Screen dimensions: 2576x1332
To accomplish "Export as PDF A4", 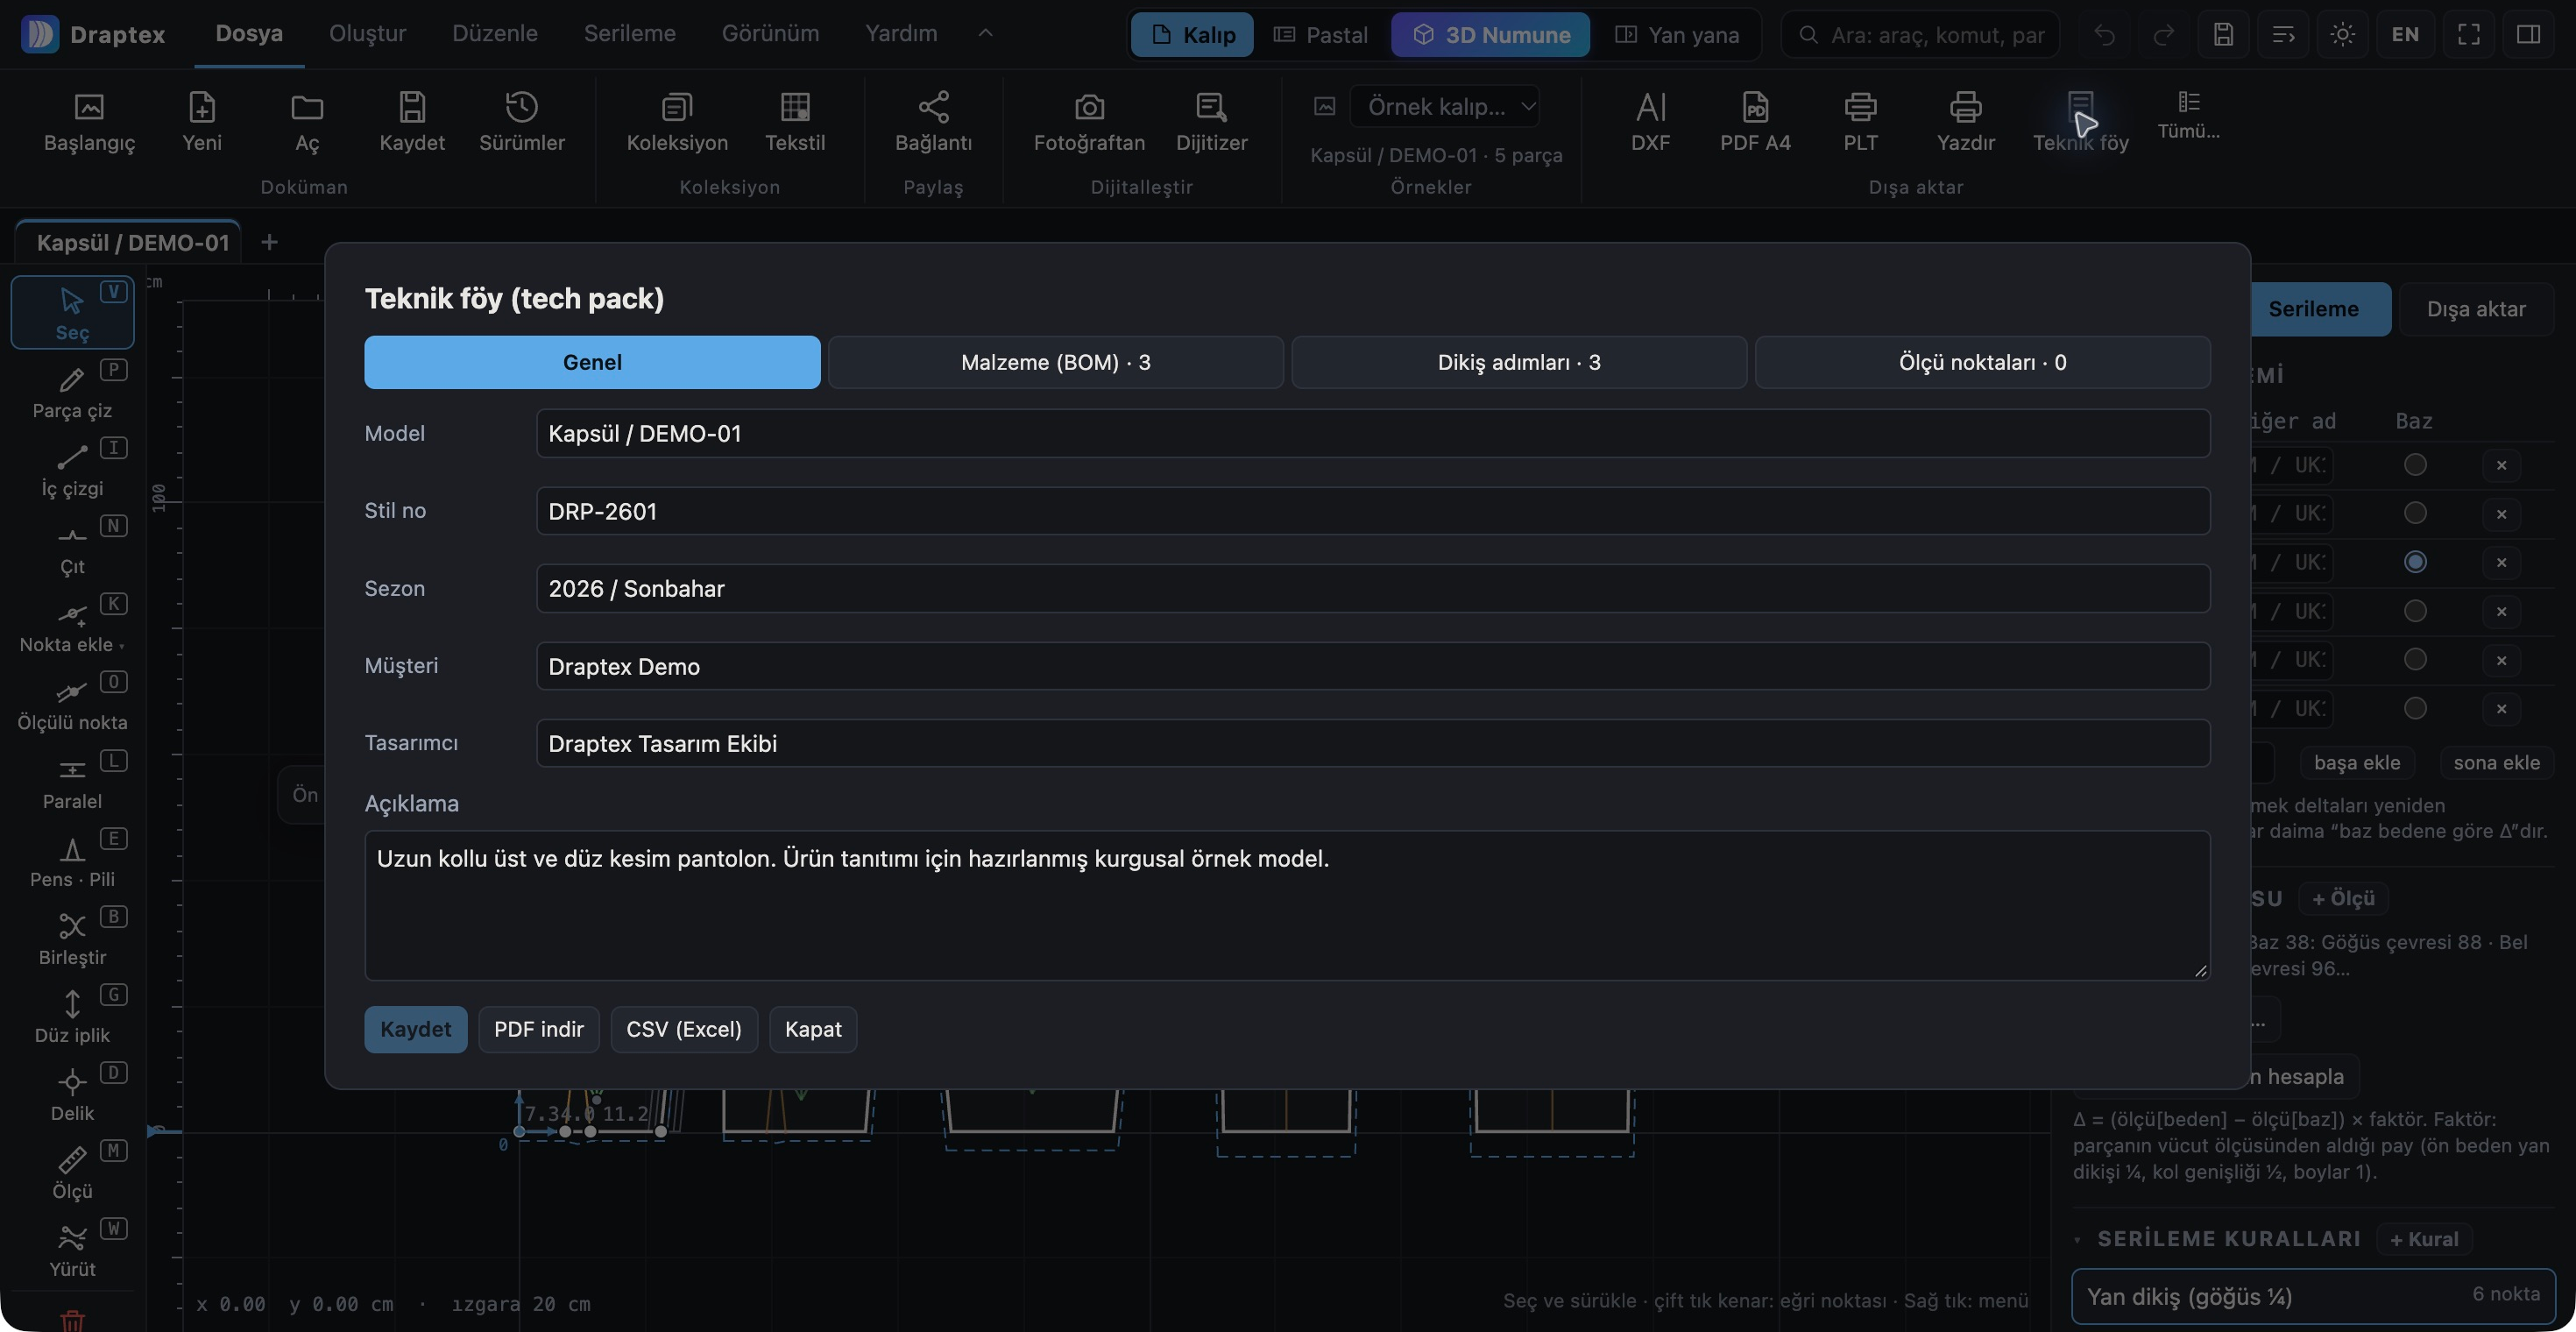I will point(1755,121).
